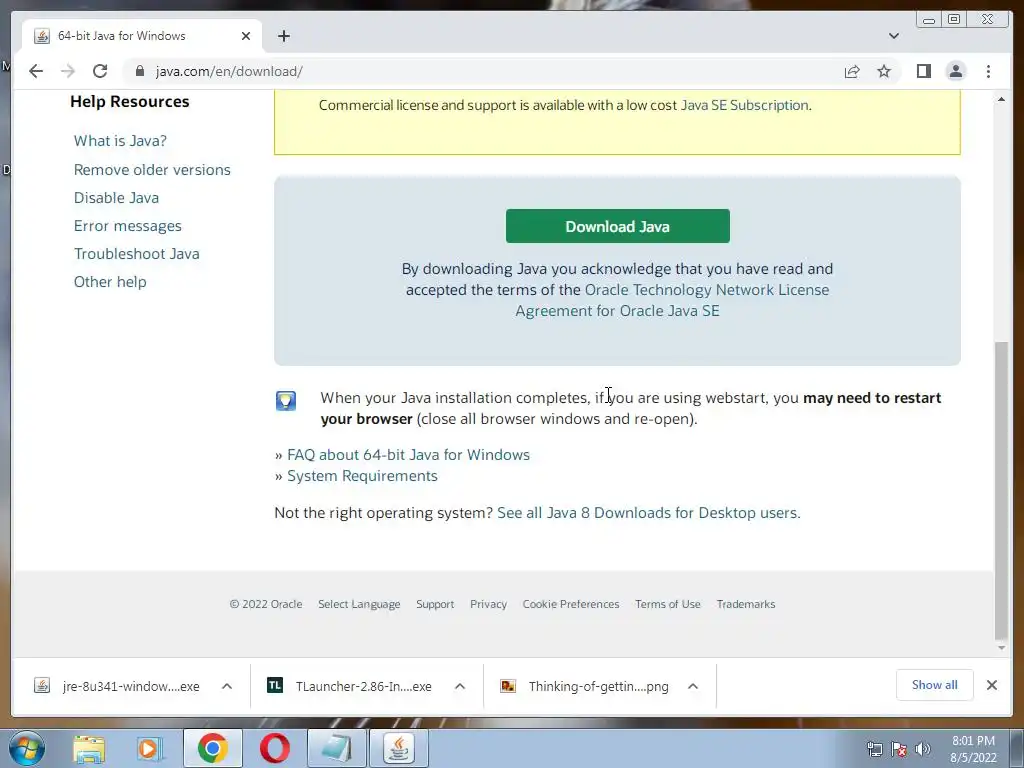1024x768 pixels.
Task: View site info via the lock icon
Action: point(139,71)
